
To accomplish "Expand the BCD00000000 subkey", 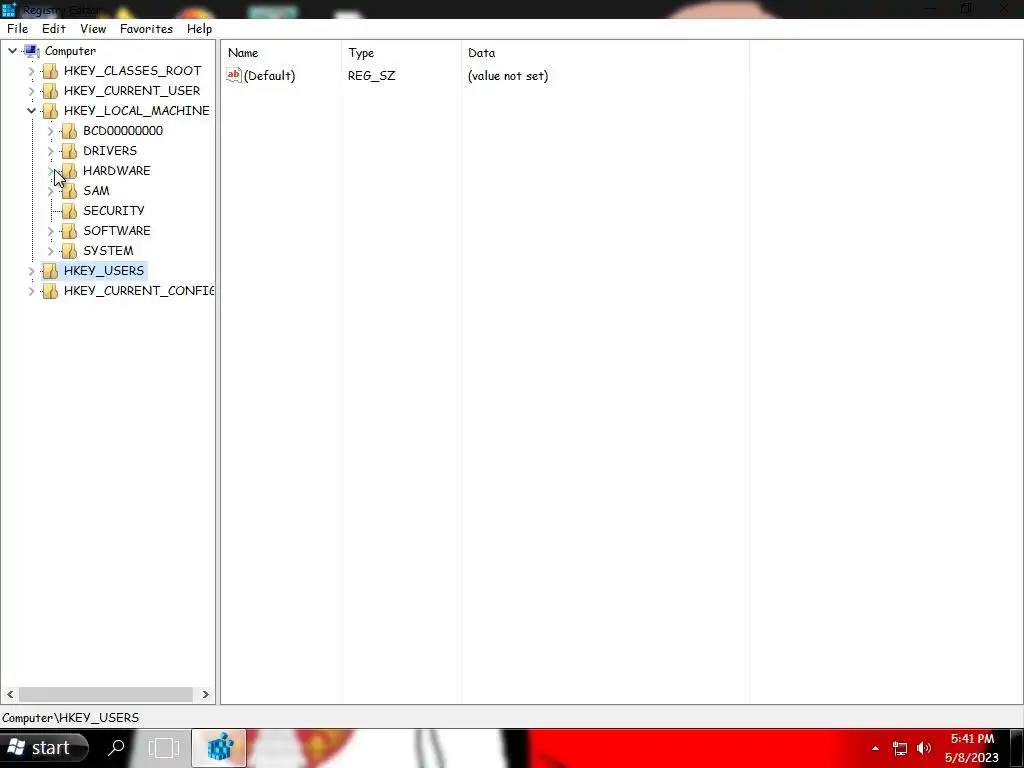I will 50,131.
